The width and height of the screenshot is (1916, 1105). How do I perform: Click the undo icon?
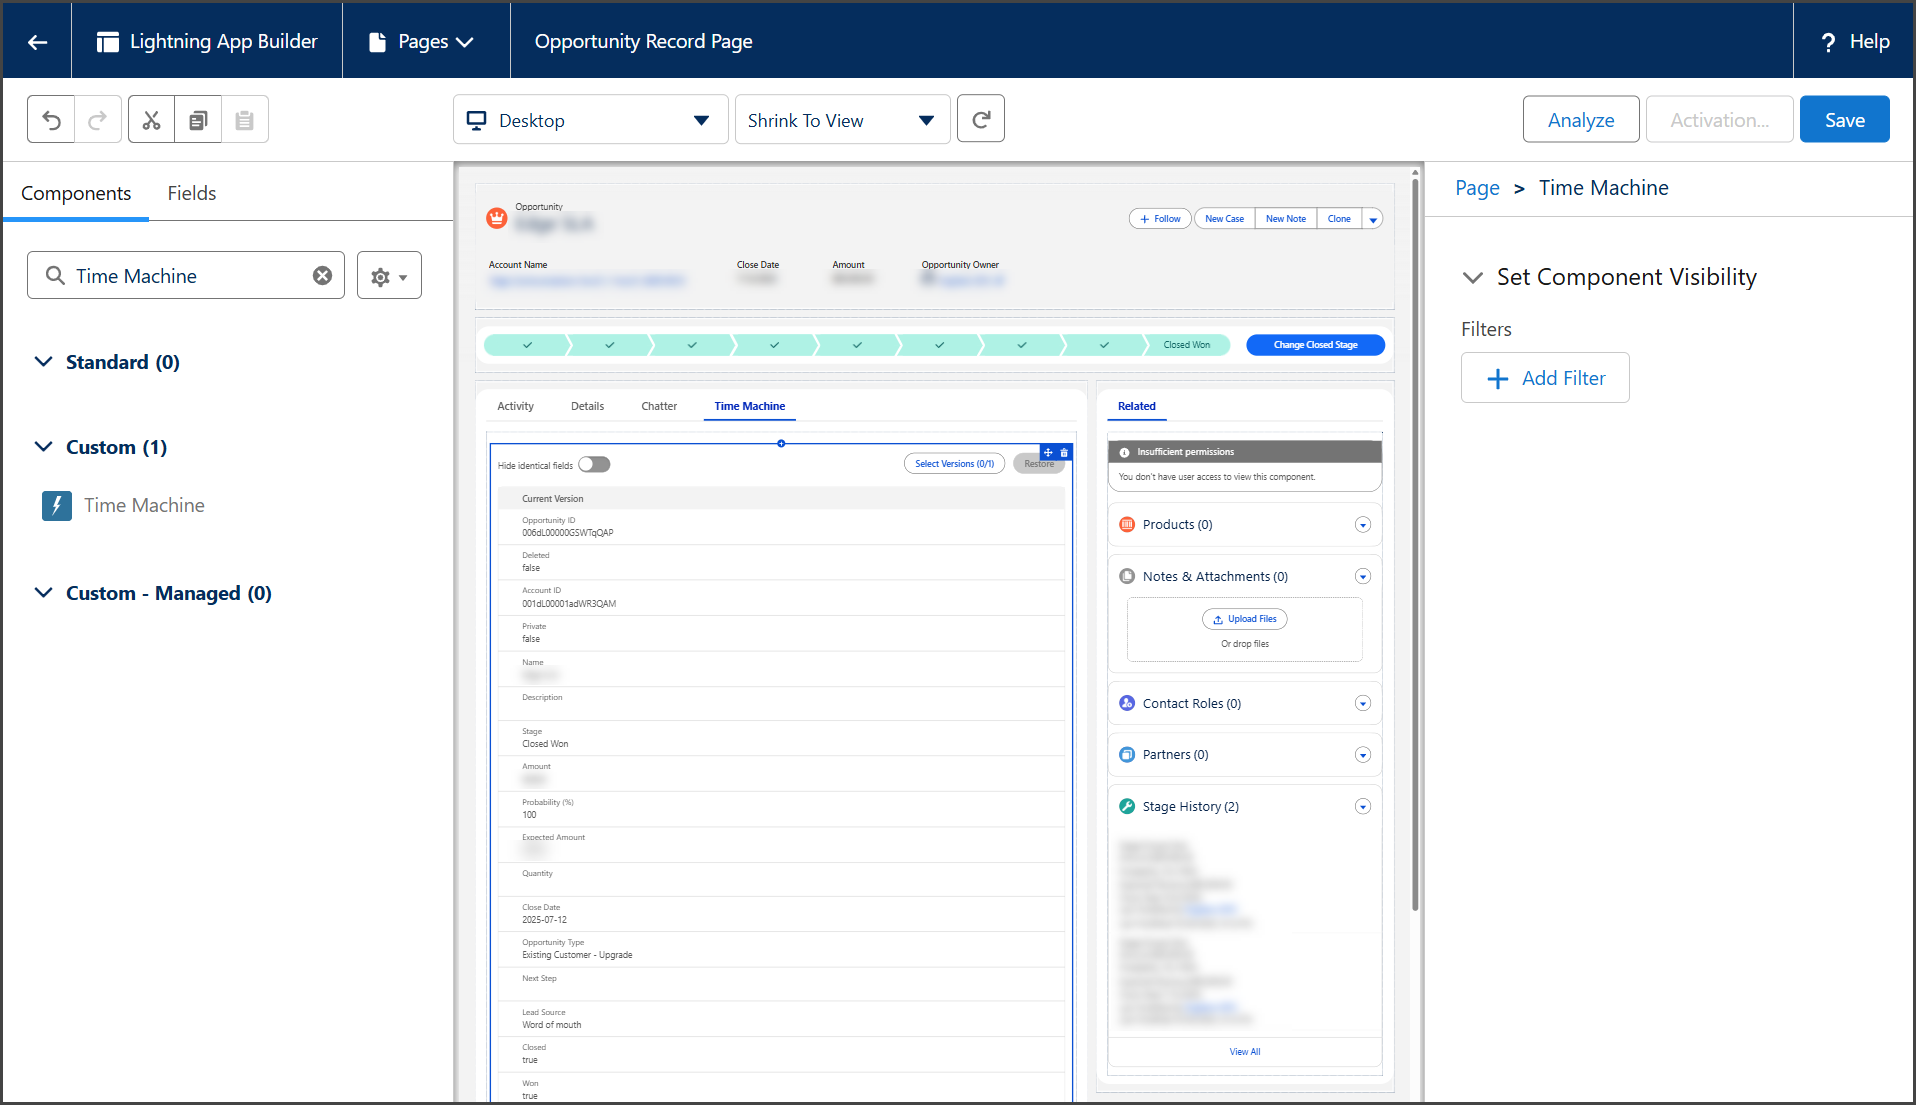[52, 120]
